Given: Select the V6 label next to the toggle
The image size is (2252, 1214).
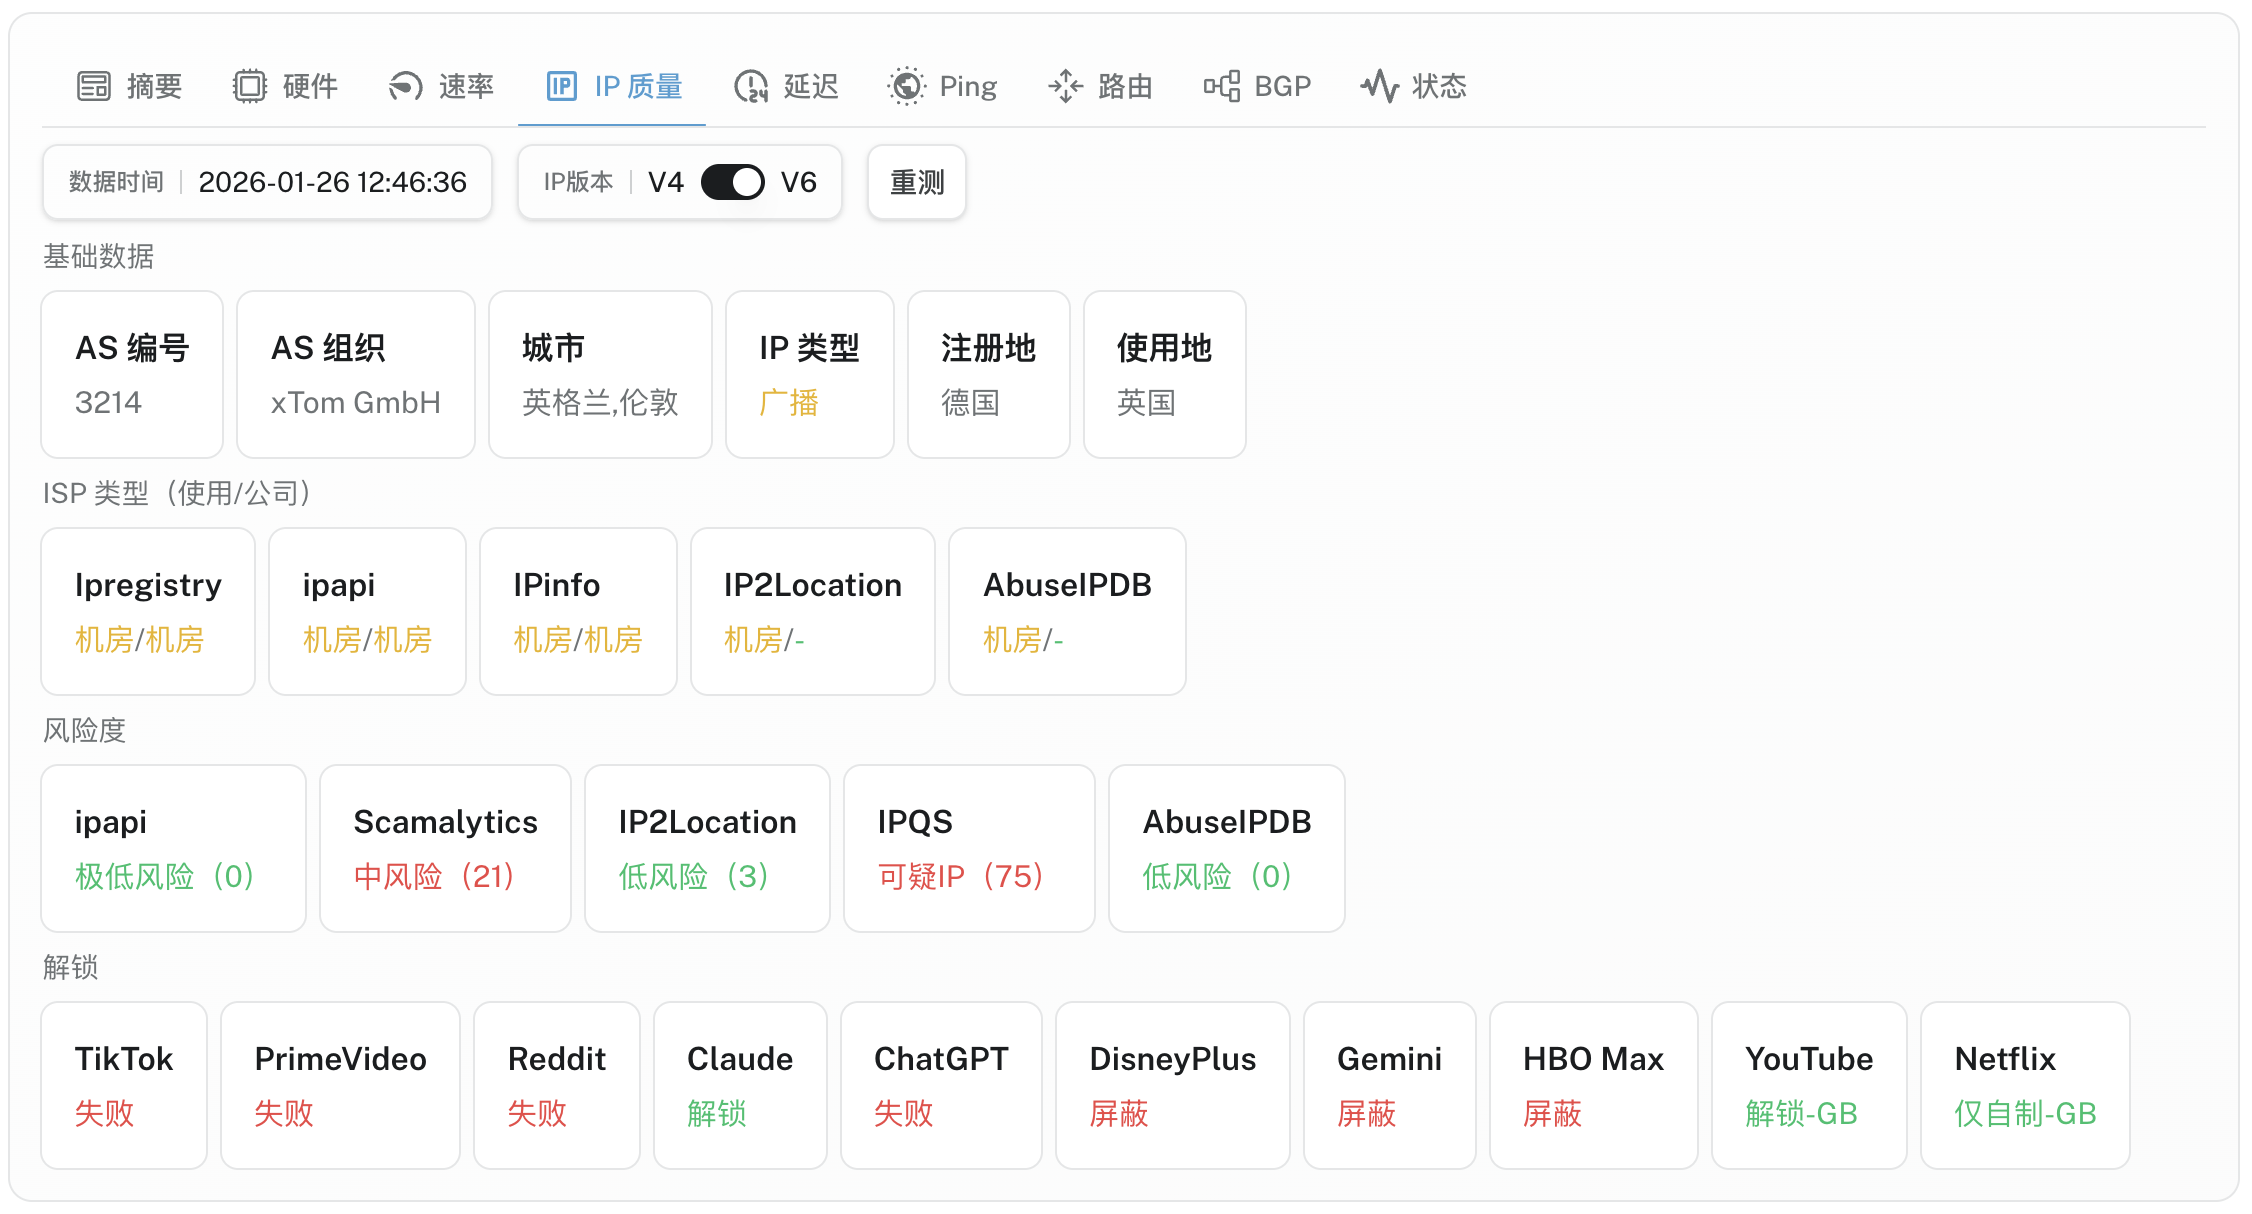Looking at the screenshot, I should (798, 182).
